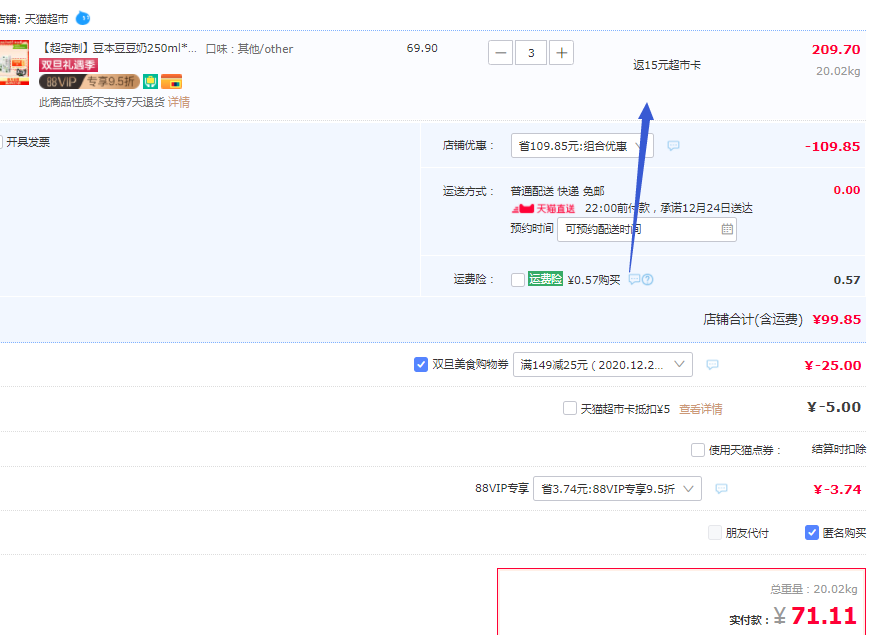Click the quantity input field showing 3

pyautogui.click(x=531, y=53)
